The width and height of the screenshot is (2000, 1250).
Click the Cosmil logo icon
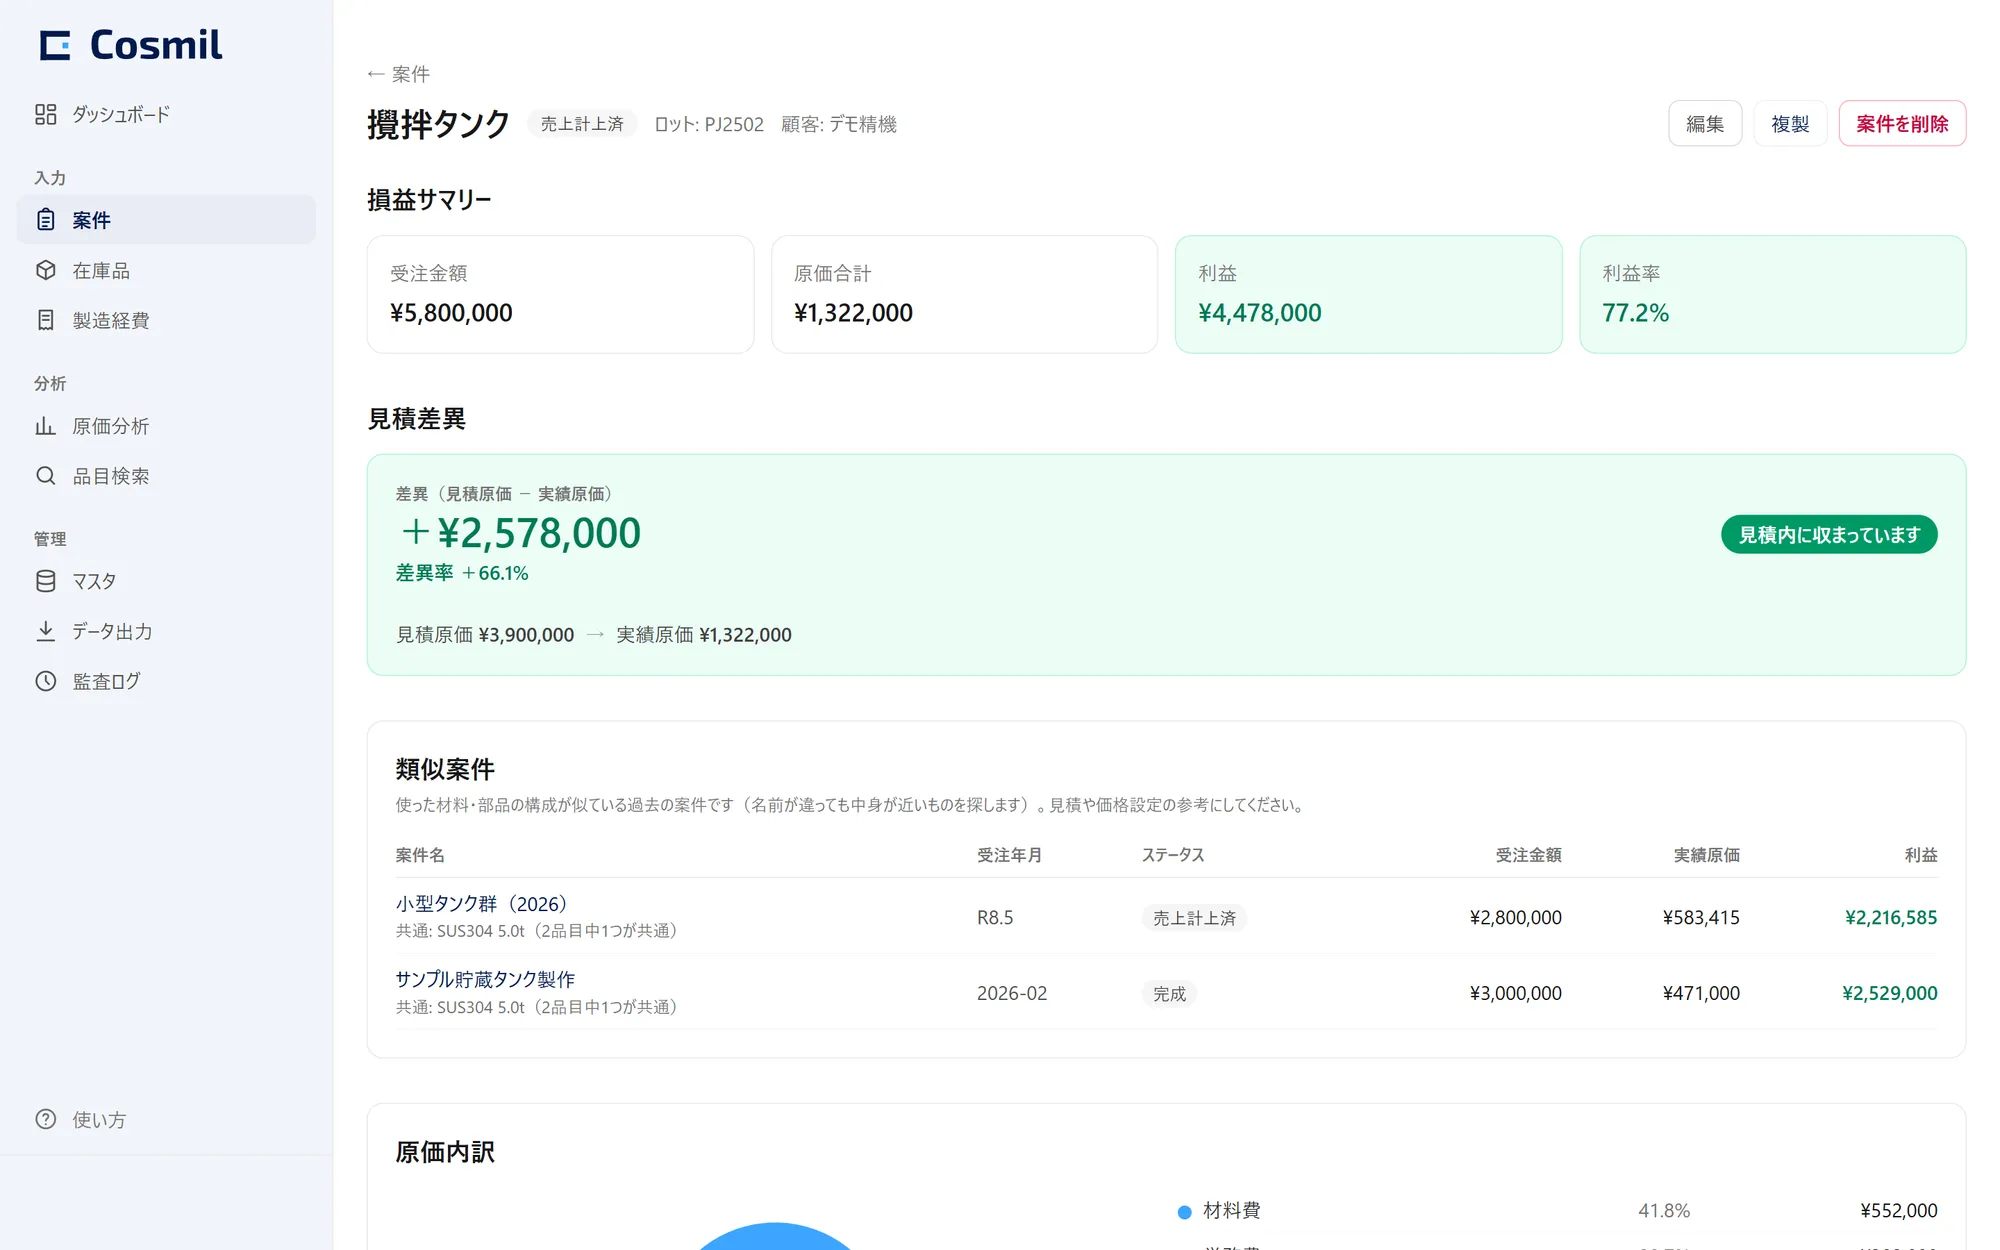(x=55, y=45)
